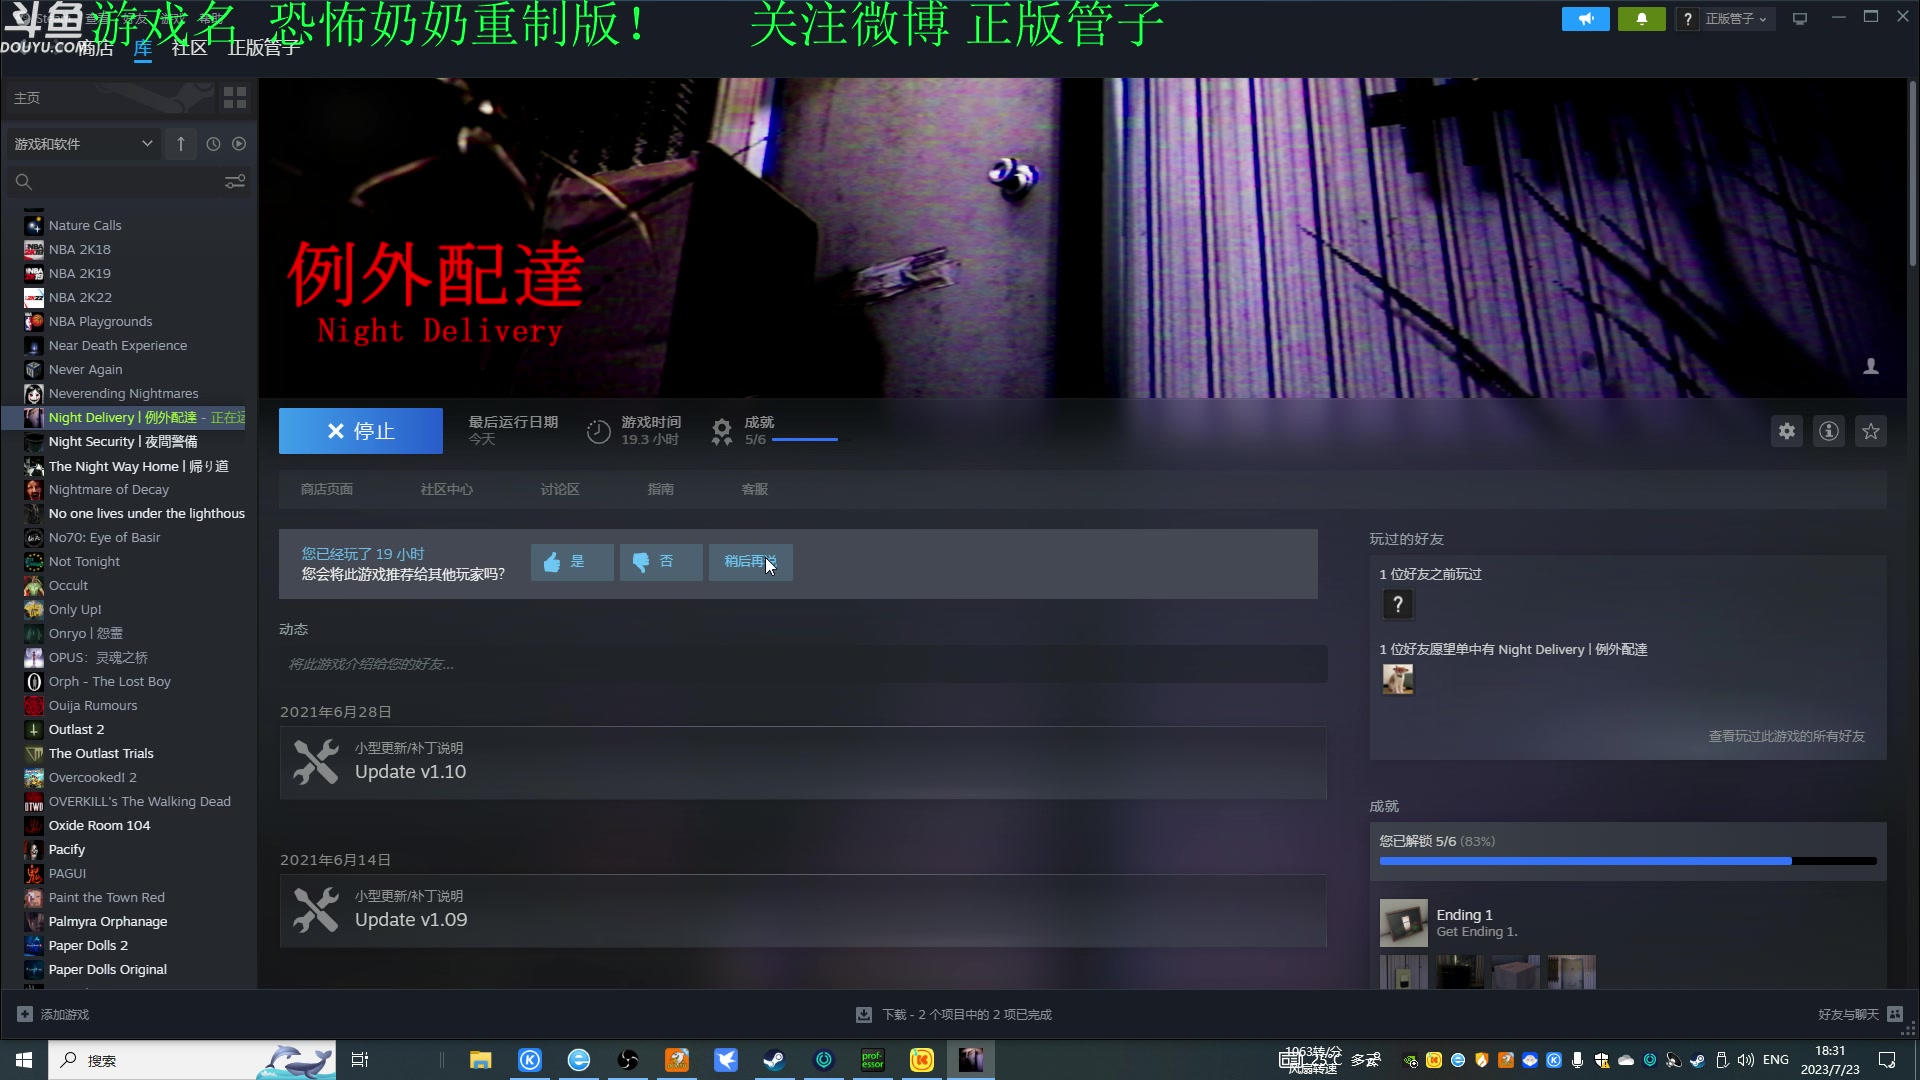Open File Explorer from taskbar
The width and height of the screenshot is (1920, 1080).
(x=481, y=1060)
